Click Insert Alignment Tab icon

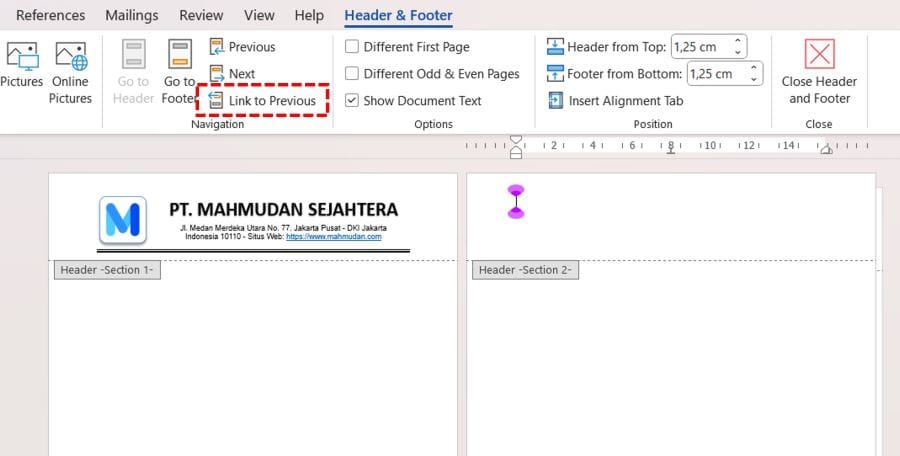coord(556,101)
